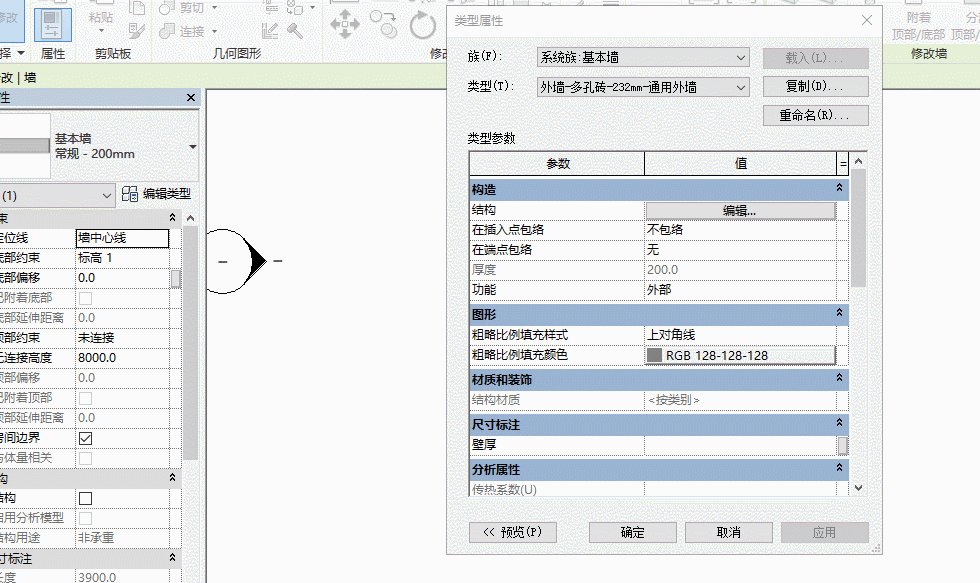Collapse the structure group in properties panel

pos(172,477)
